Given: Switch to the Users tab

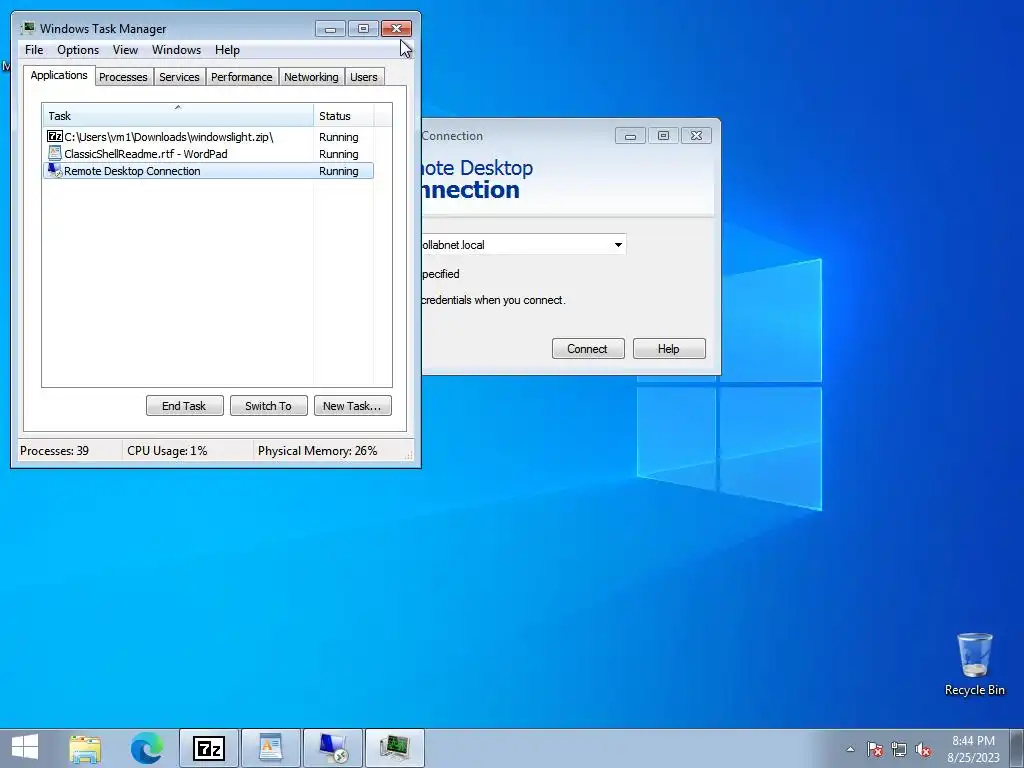Looking at the screenshot, I should pyautogui.click(x=363, y=77).
